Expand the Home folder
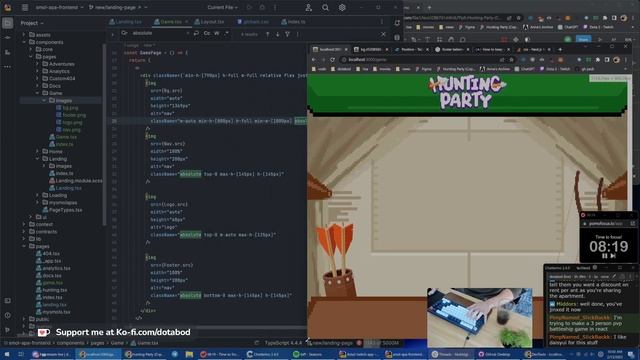The height and width of the screenshot is (360, 640). coord(37,151)
